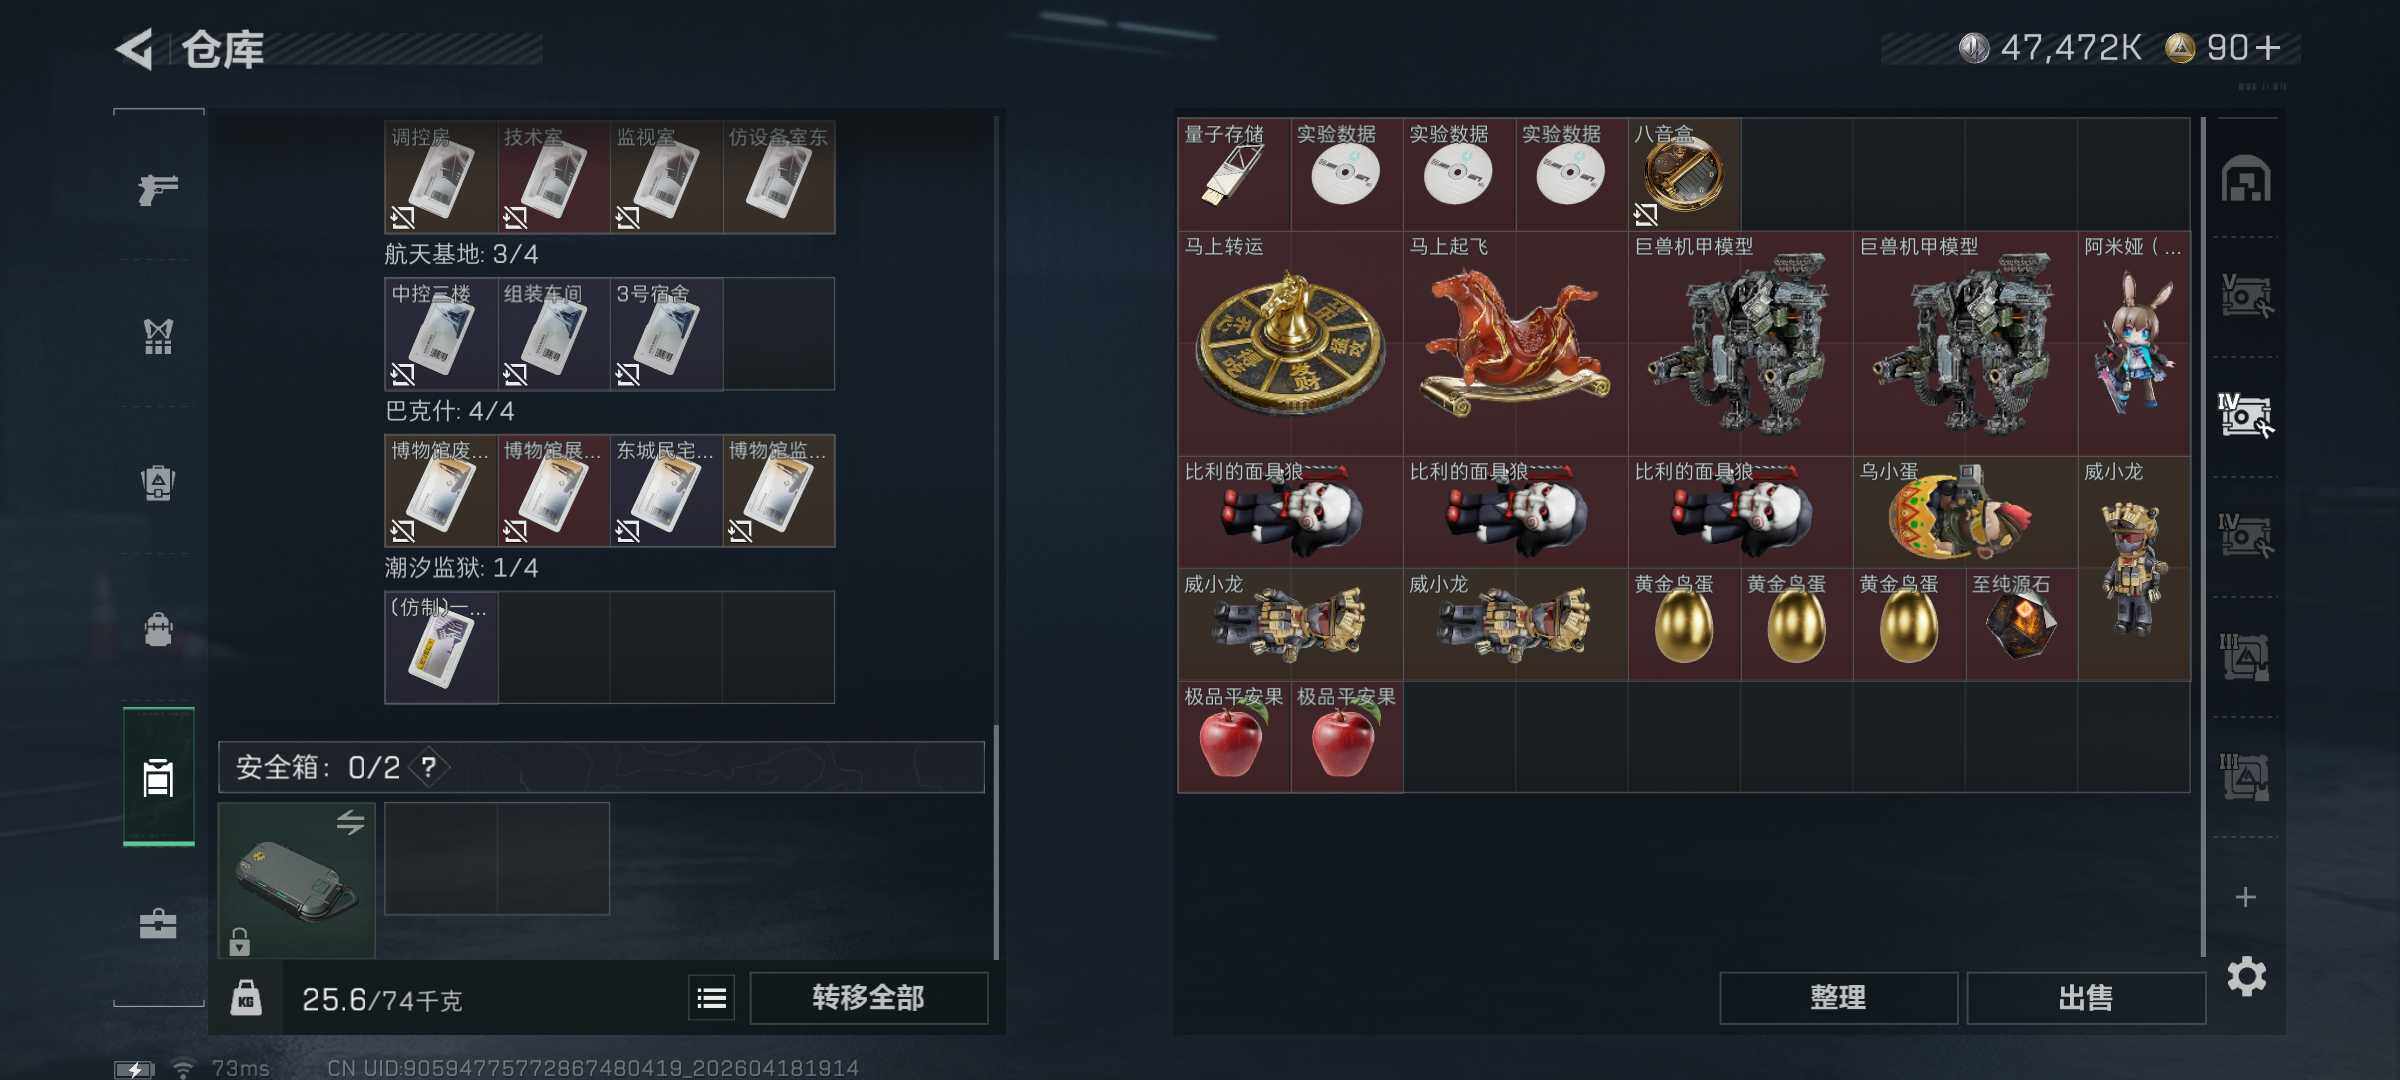
Task: Click the 转移全部 button
Action: pyautogui.click(x=868, y=997)
